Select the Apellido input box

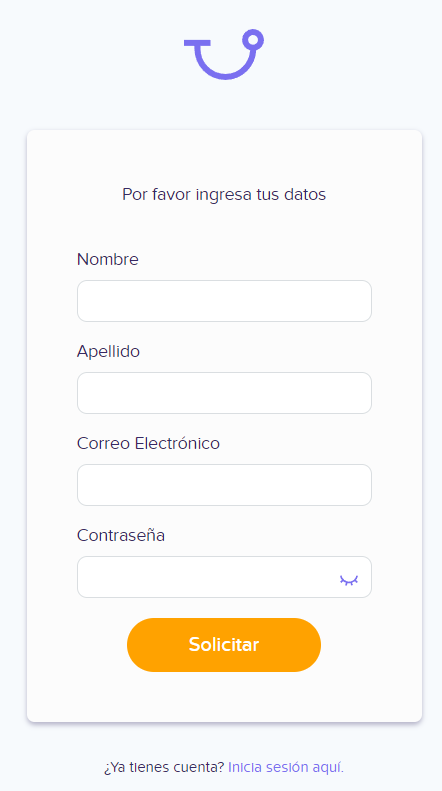pos(224,393)
